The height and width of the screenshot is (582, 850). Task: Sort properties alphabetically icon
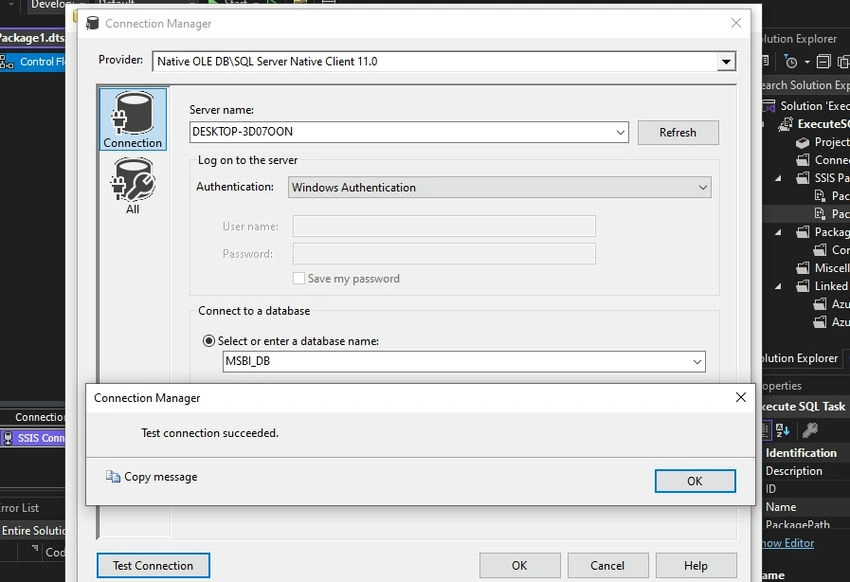[x=783, y=430]
